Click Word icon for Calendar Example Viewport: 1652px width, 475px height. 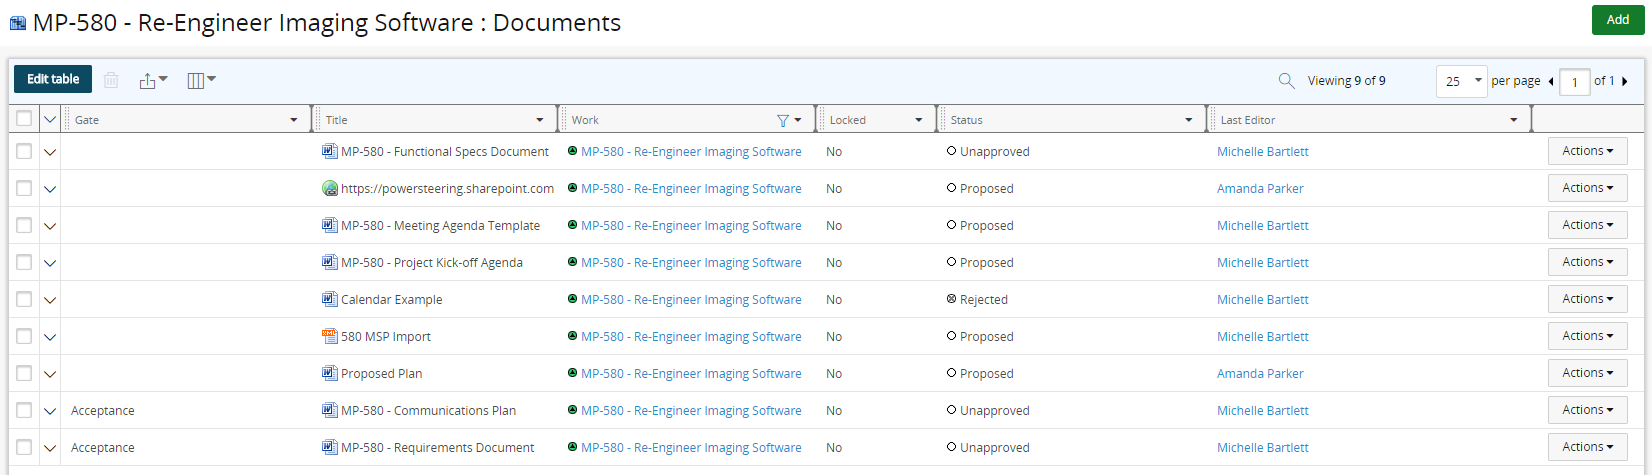click(x=329, y=300)
